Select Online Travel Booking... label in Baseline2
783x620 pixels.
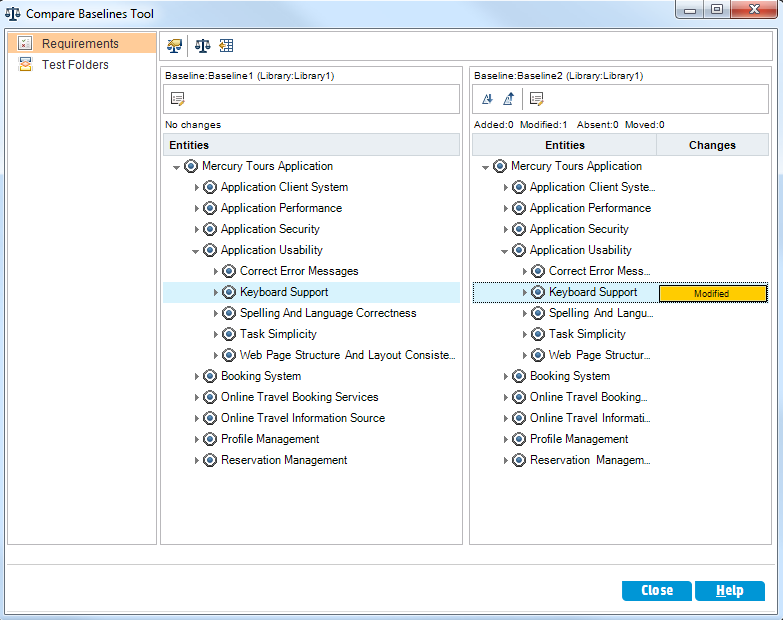tap(588, 397)
